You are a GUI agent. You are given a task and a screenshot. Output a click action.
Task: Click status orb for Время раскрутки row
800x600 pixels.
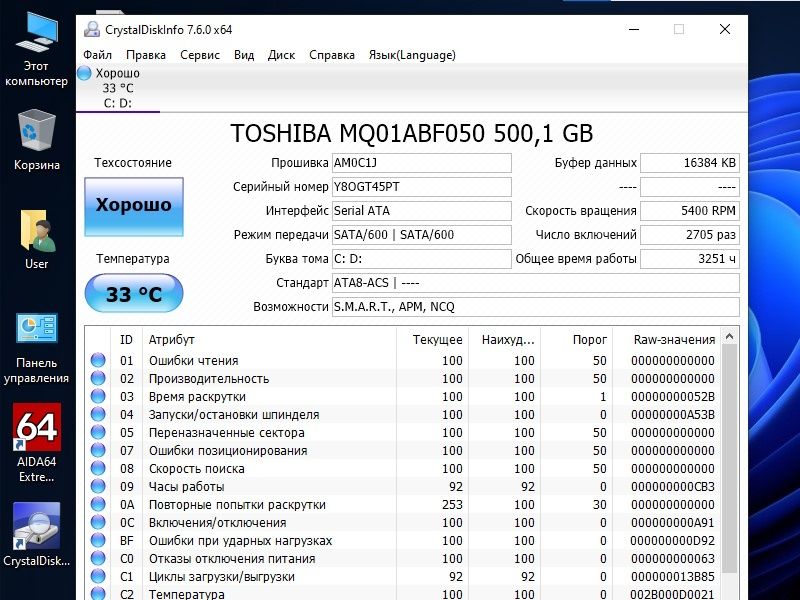click(x=98, y=396)
